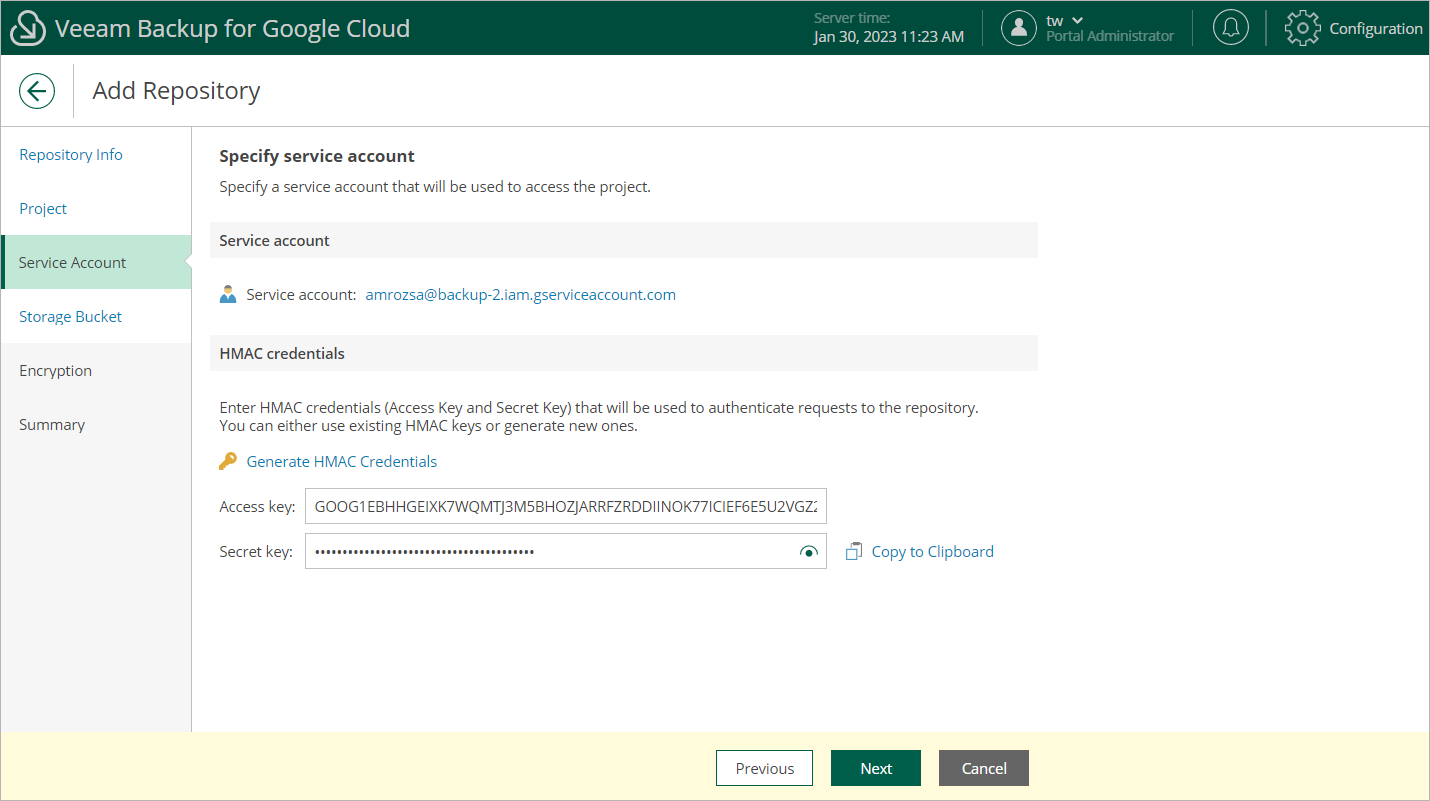Image resolution: width=1430 pixels, height=801 pixels.
Task: Show the secret key with eye icon
Action: click(809, 552)
